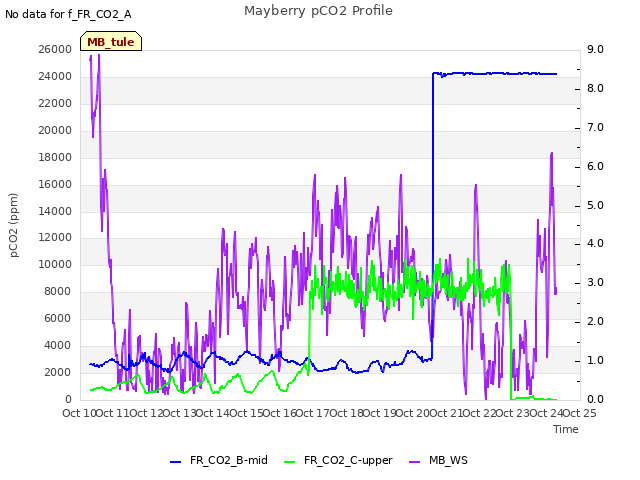Click the MB_WS legend entry
The width and height of the screenshot is (640, 480).
pos(438,460)
